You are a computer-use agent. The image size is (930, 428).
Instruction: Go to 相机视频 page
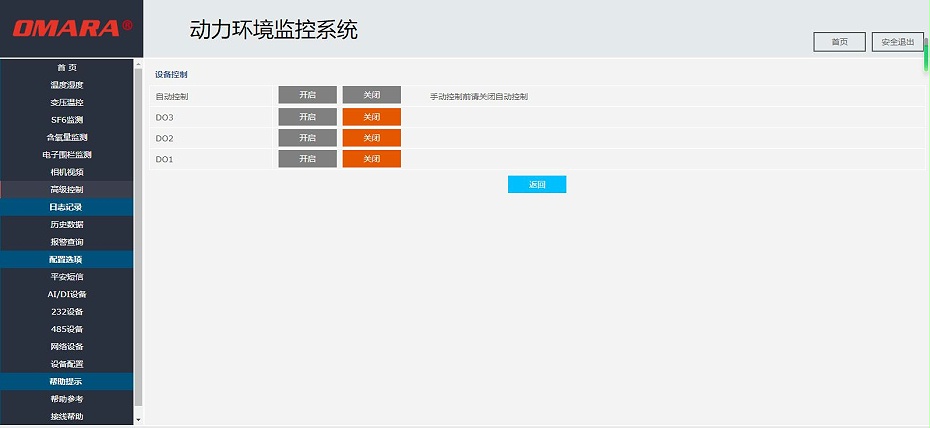click(66, 172)
